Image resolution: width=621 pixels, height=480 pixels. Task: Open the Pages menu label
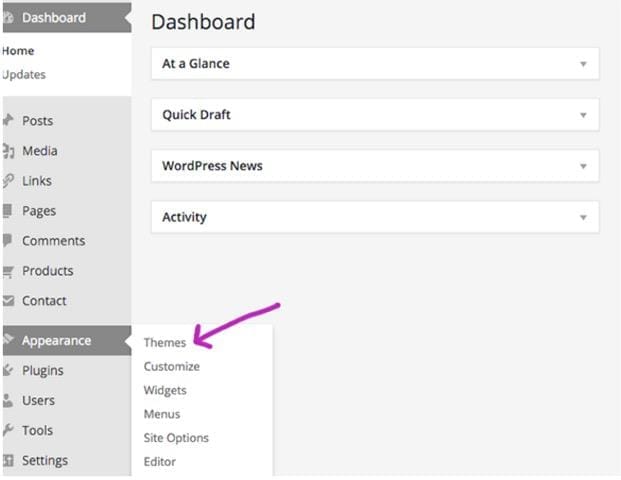point(39,211)
